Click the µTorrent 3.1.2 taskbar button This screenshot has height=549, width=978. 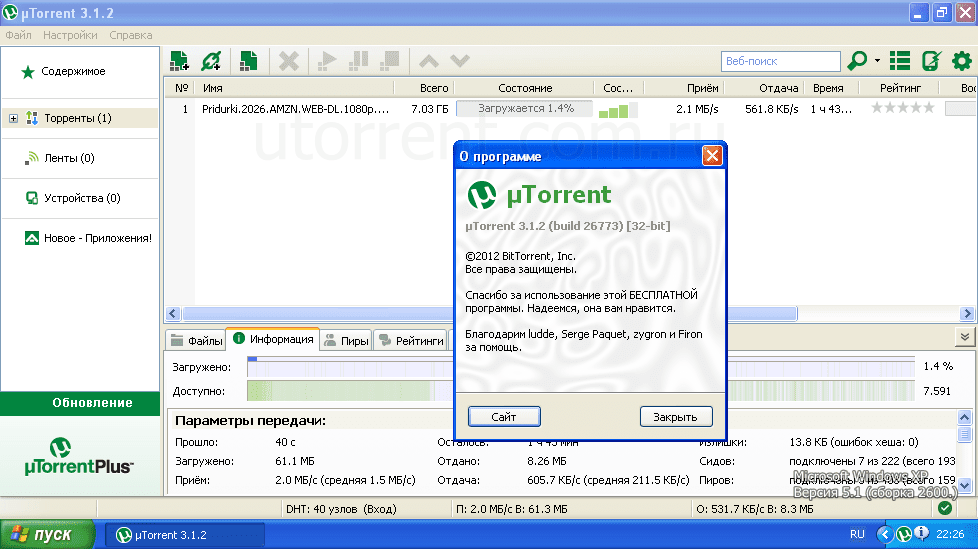(x=184, y=535)
